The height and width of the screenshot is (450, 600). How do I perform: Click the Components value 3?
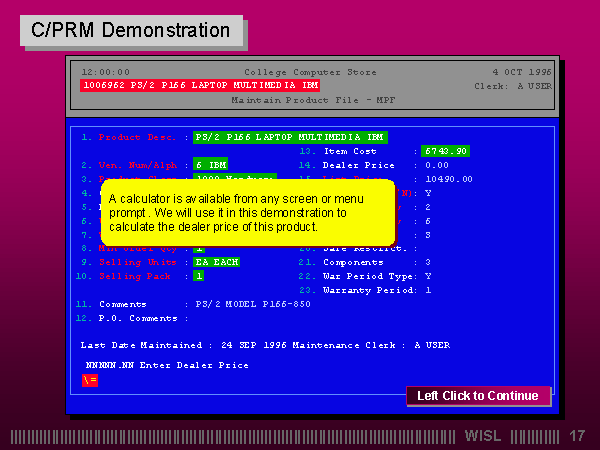pyautogui.click(x=428, y=262)
